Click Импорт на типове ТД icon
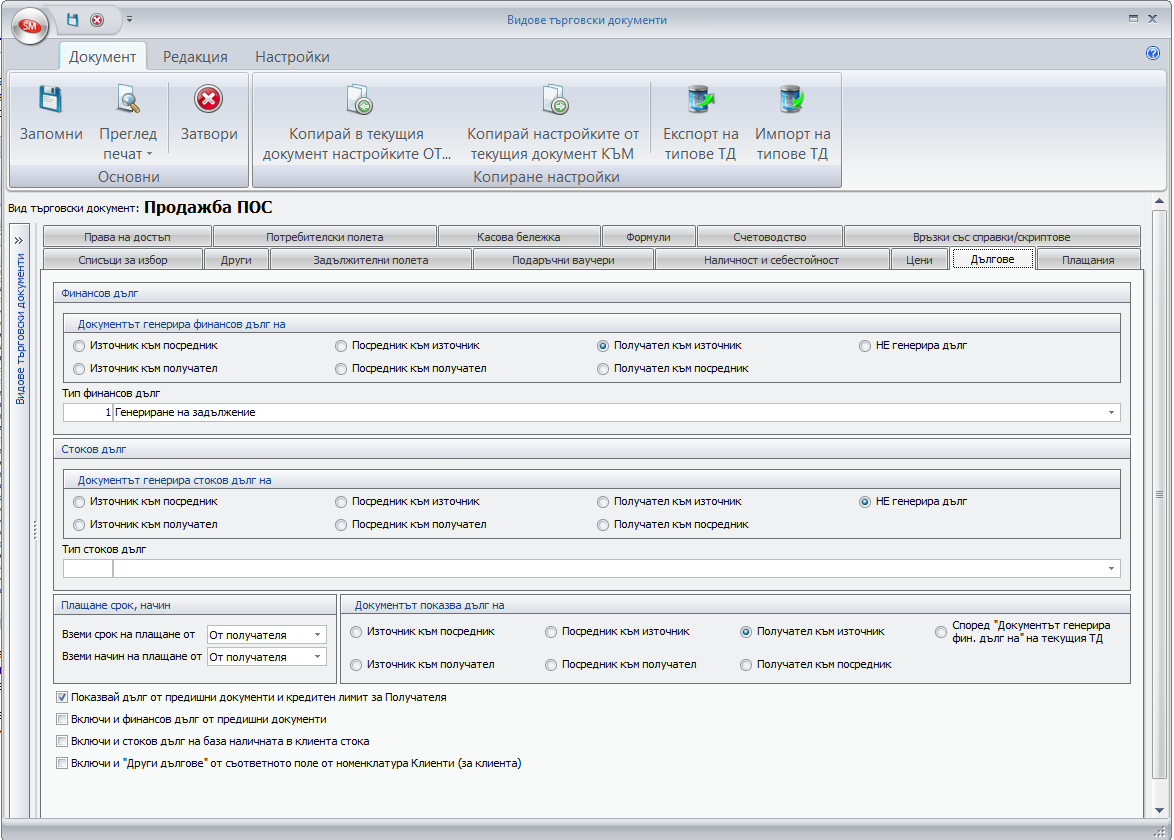 (792, 99)
